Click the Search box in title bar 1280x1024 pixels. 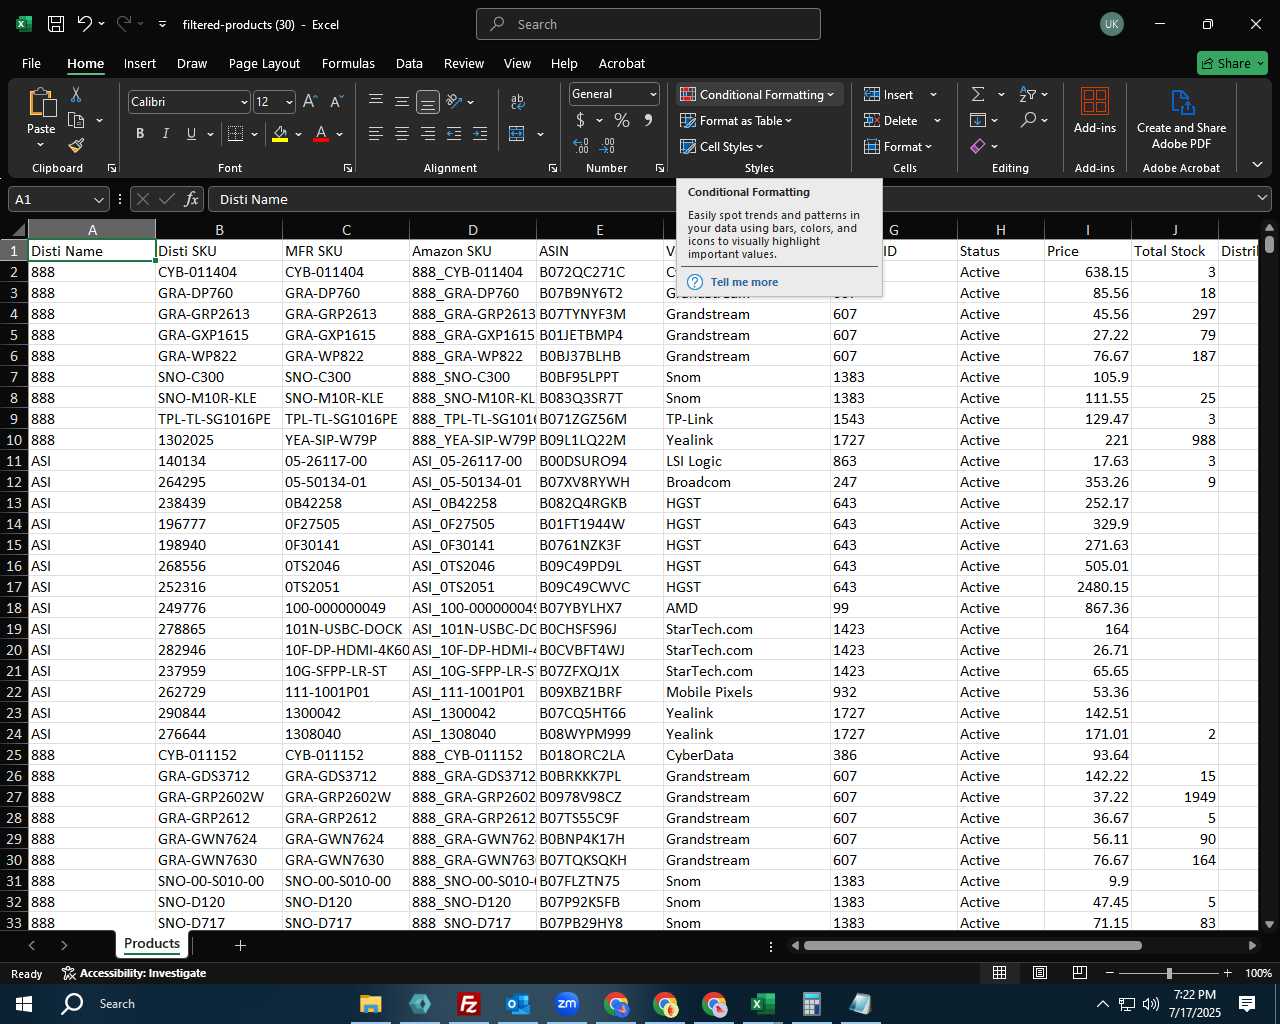(x=648, y=24)
